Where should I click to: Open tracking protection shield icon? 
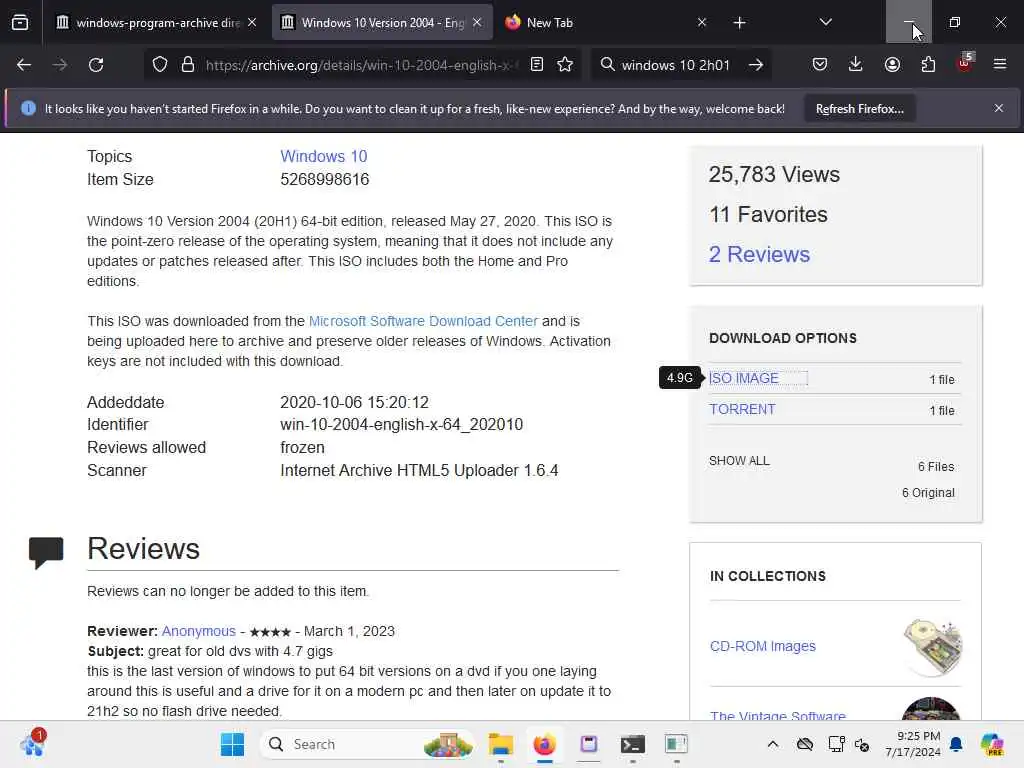coord(160,65)
